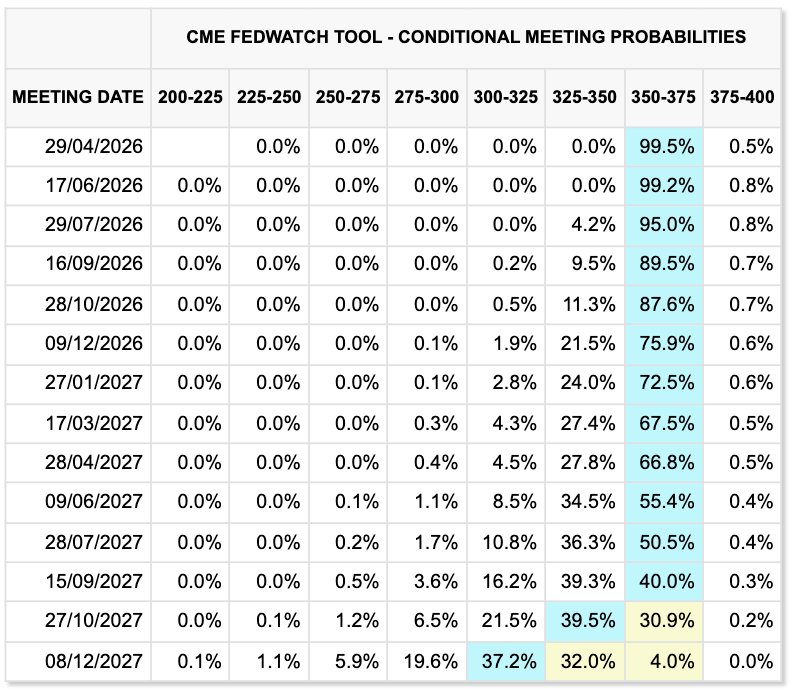This screenshot has height=692, width=791.
Task: Select the 5.9% cell in last row
Action: pyautogui.click(x=349, y=661)
